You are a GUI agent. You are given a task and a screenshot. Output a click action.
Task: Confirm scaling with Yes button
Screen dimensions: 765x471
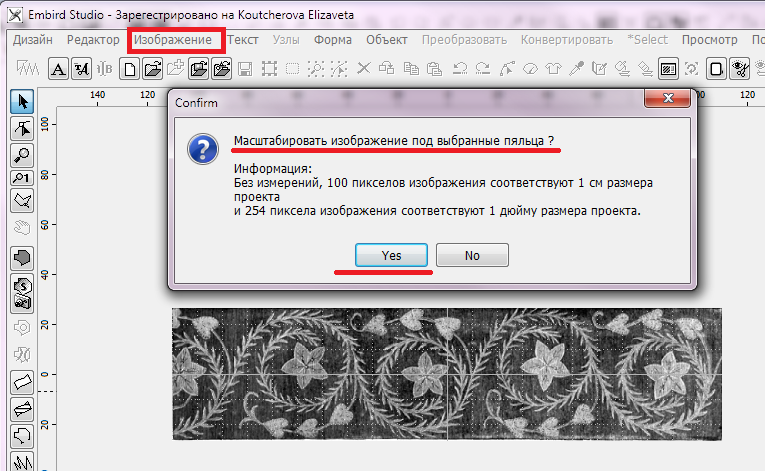(391, 255)
